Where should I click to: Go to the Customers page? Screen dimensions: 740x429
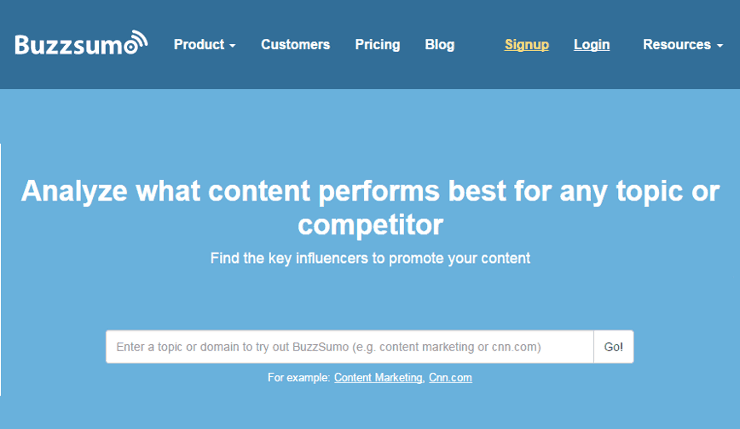tap(295, 45)
